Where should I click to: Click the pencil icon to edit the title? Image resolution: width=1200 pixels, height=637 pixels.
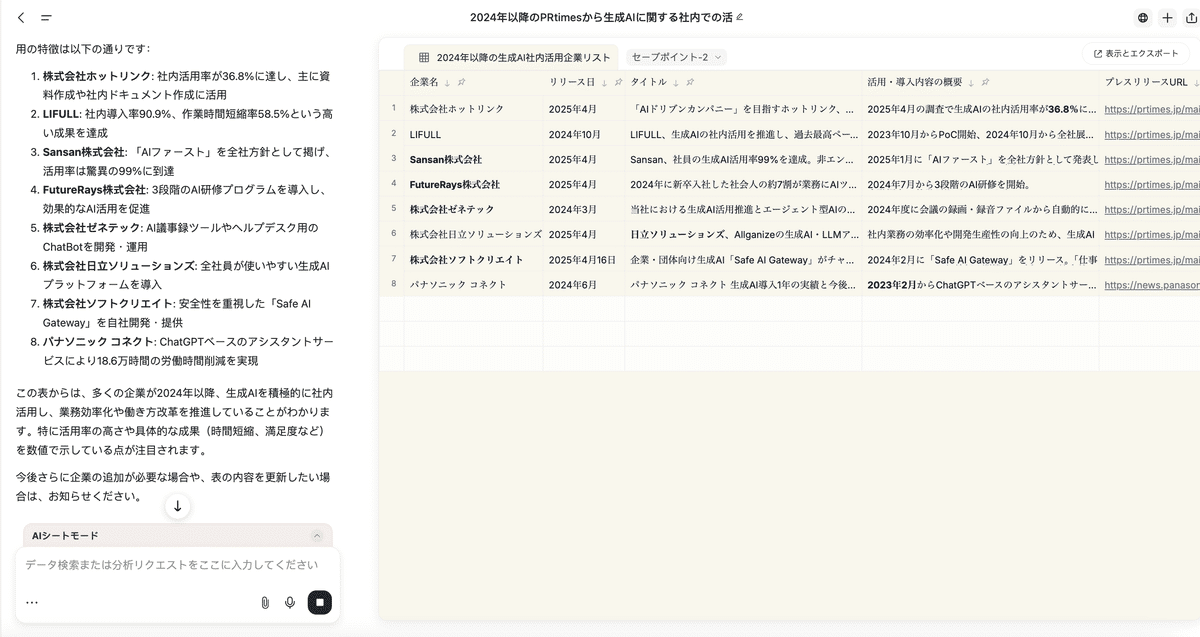click(x=740, y=18)
